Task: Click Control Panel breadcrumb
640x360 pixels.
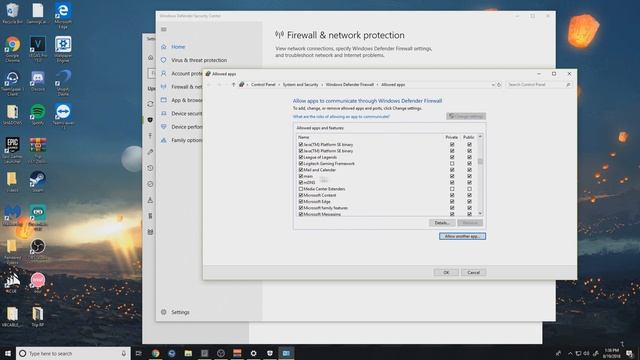Action: point(263,84)
